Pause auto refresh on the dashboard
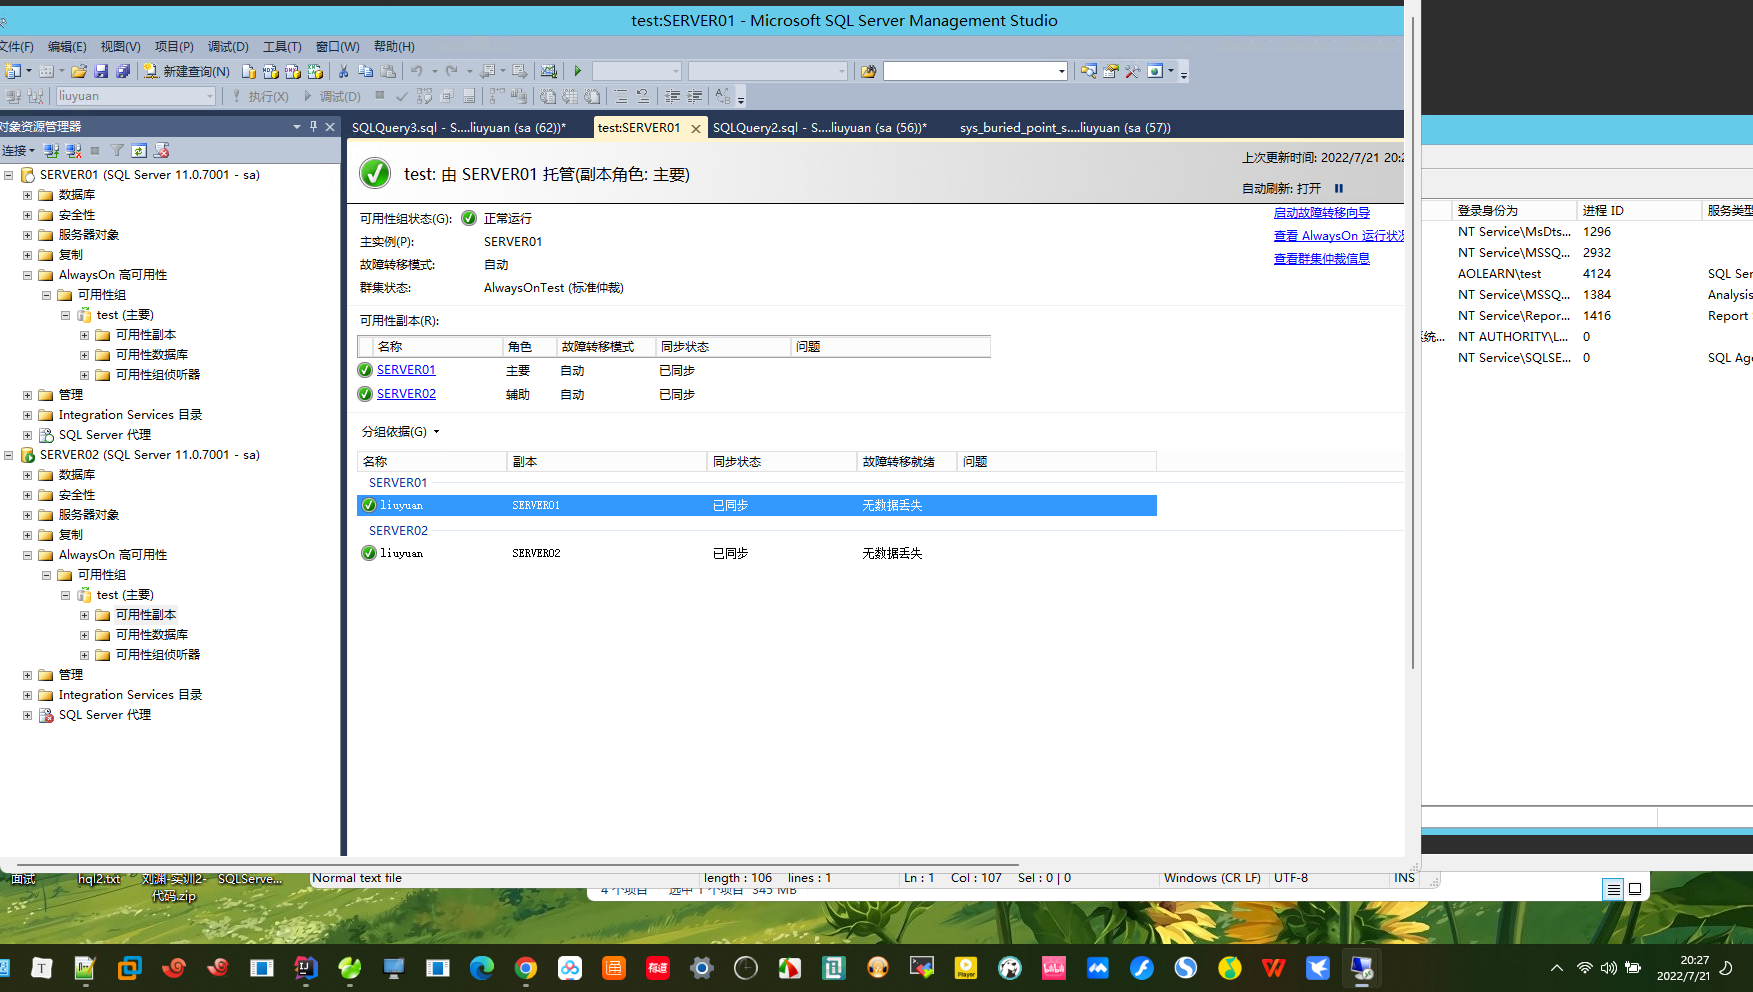Screen dimensions: 1753x992 [x=1339, y=188]
